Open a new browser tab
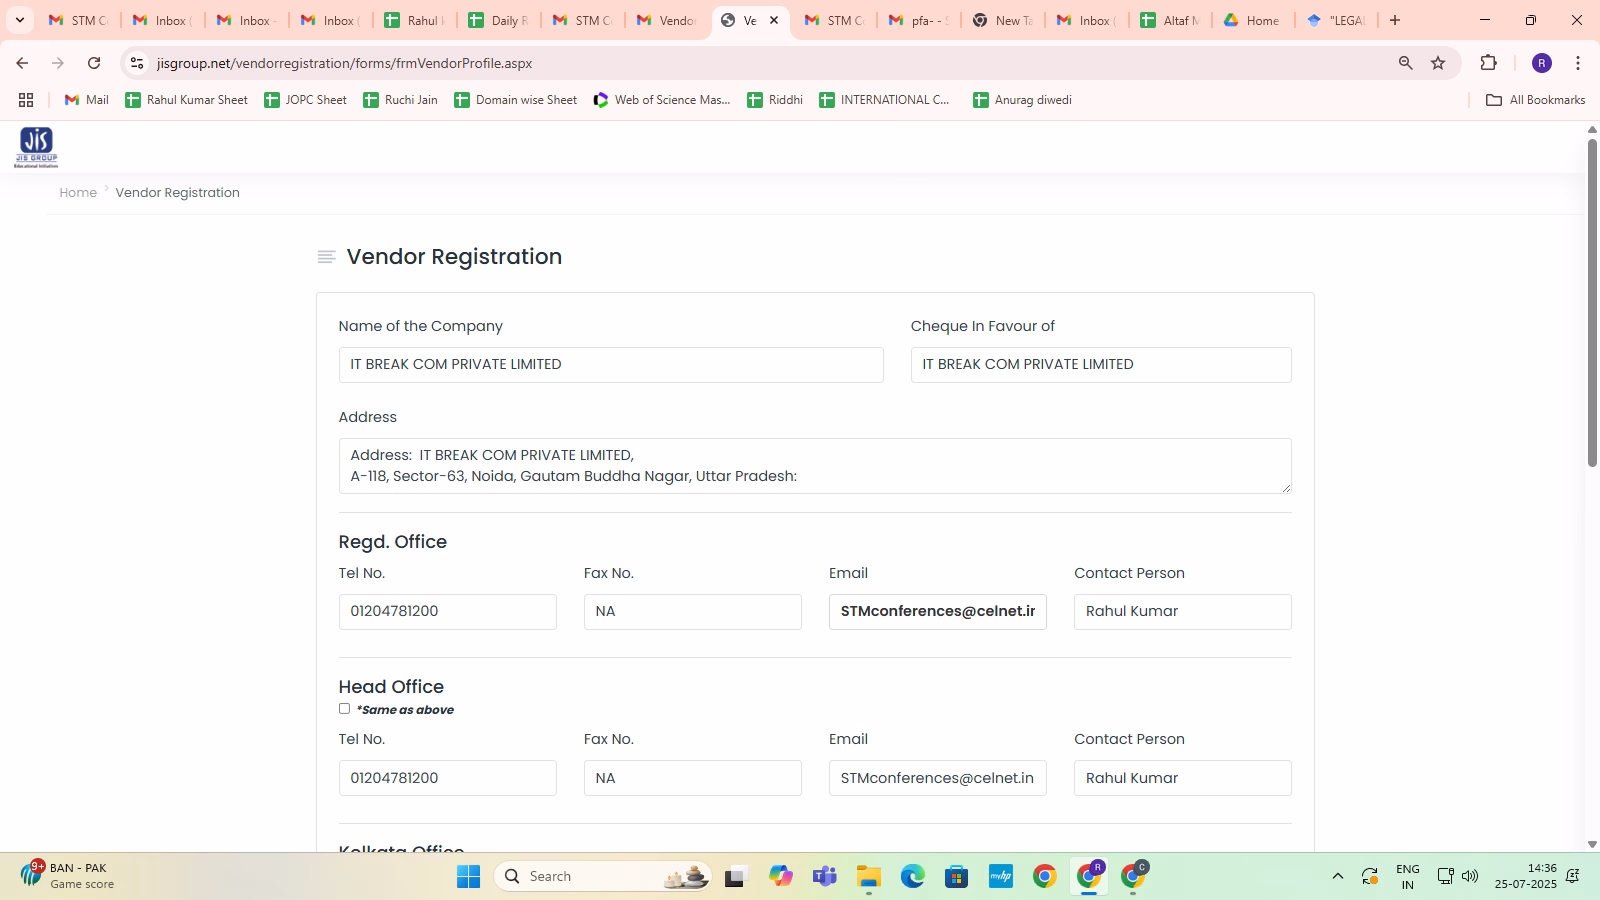This screenshot has height=900, width=1600. pos(1395,20)
